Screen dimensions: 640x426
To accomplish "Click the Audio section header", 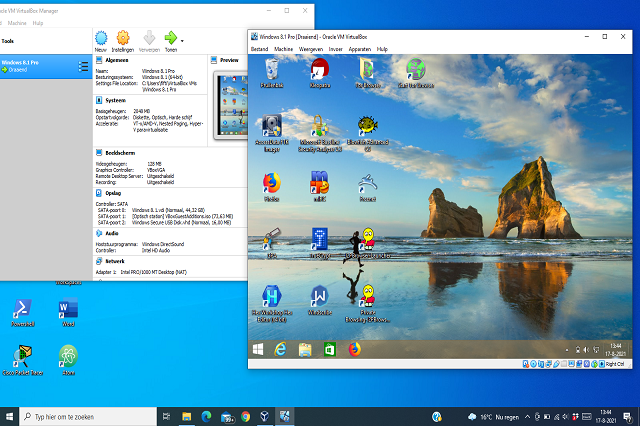I will 112,233.
